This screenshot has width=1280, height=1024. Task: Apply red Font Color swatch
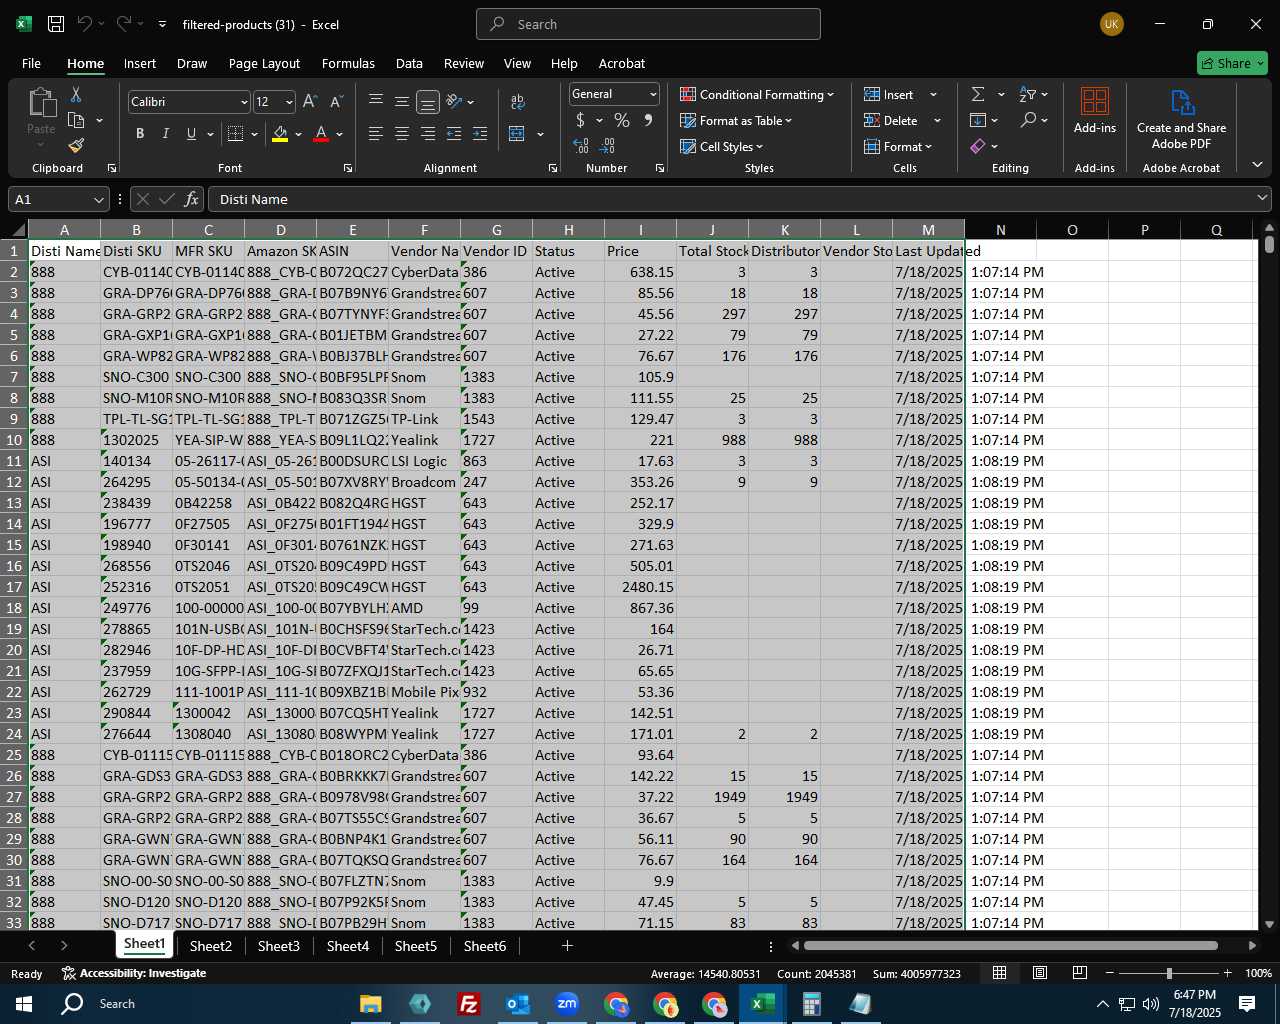point(321,134)
